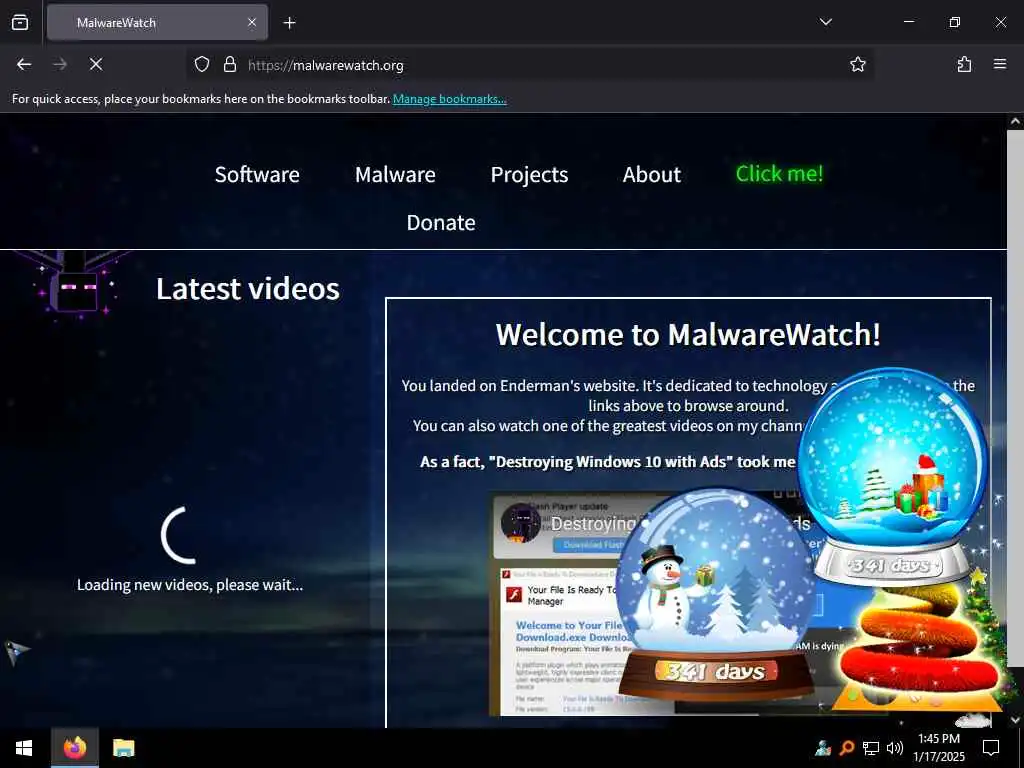Click the people tray icon

coord(822,748)
